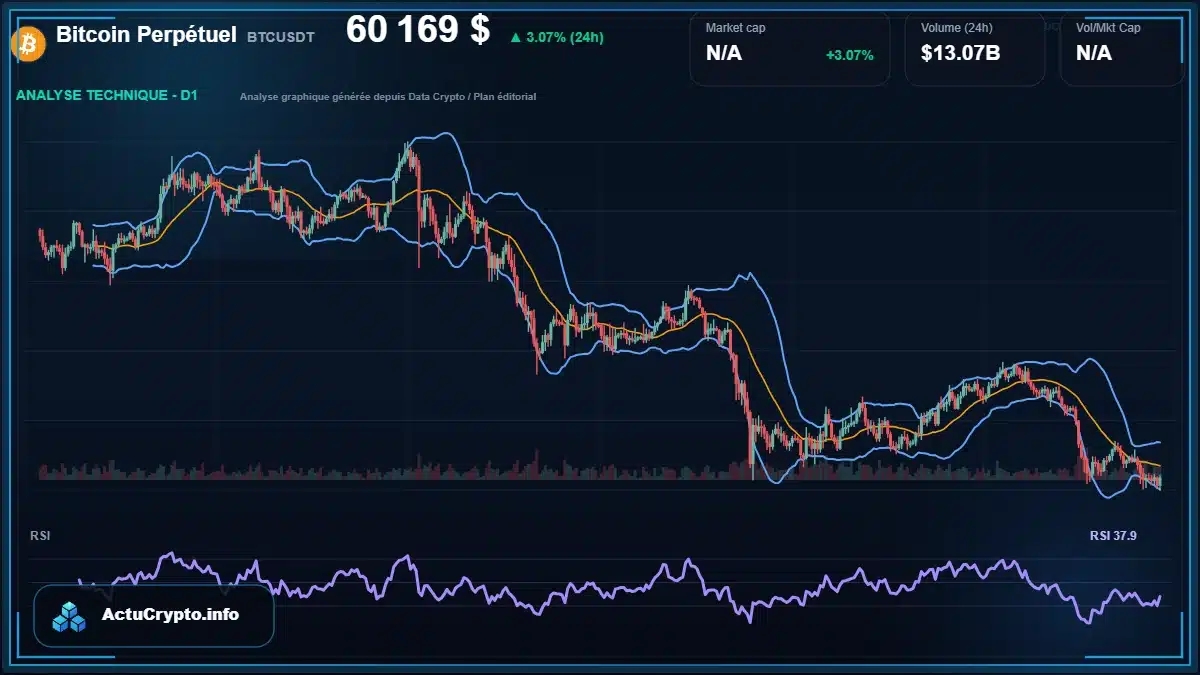Click the 60 169 $ price value
The image size is (1200, 675).
coord(418,30)
